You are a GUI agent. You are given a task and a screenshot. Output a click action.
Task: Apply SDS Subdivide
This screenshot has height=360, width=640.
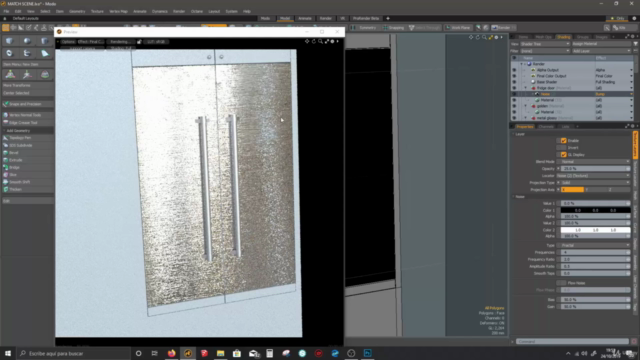(27, 145)
